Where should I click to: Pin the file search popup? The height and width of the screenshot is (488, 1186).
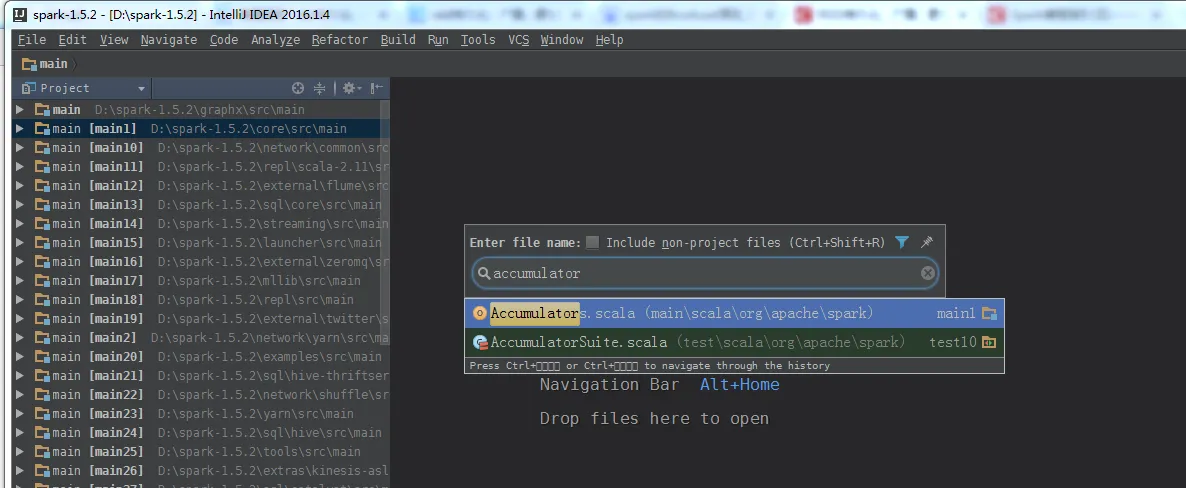[927, 242]
